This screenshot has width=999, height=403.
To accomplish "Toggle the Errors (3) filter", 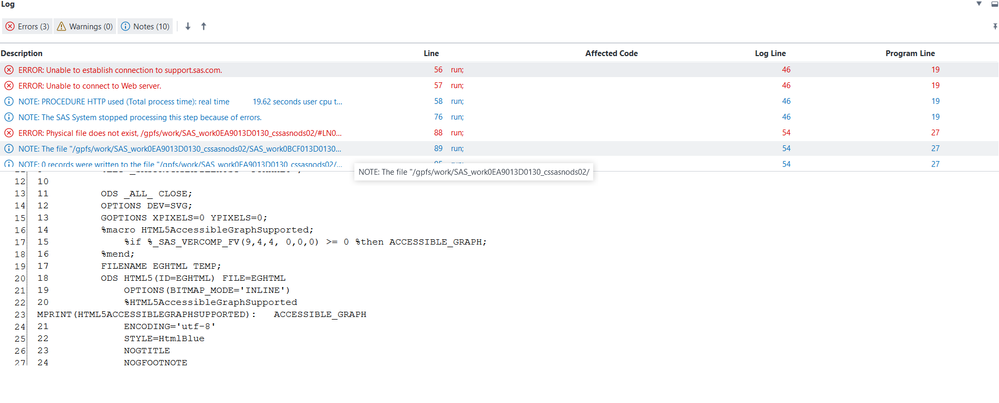I will [27, 27].
